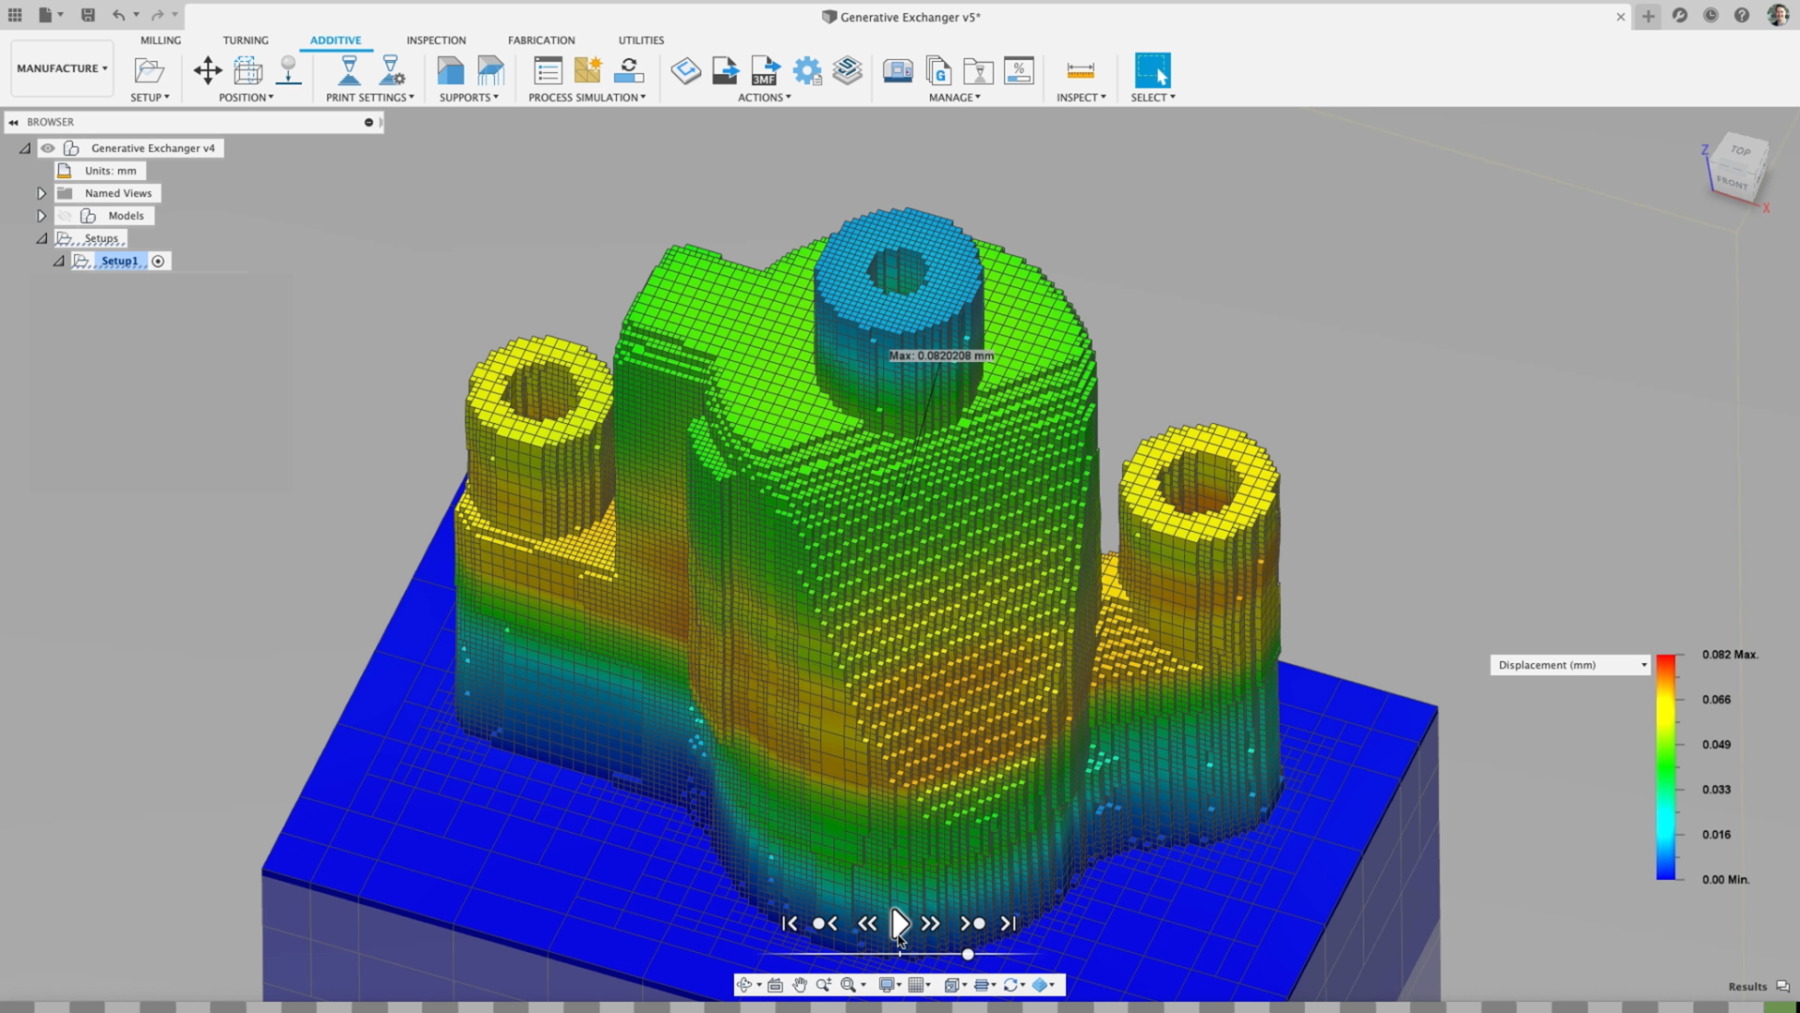This screenshot has width=1800, height=1013.
Task: Open the Machine Library under Manage
Action: [897, 71]
